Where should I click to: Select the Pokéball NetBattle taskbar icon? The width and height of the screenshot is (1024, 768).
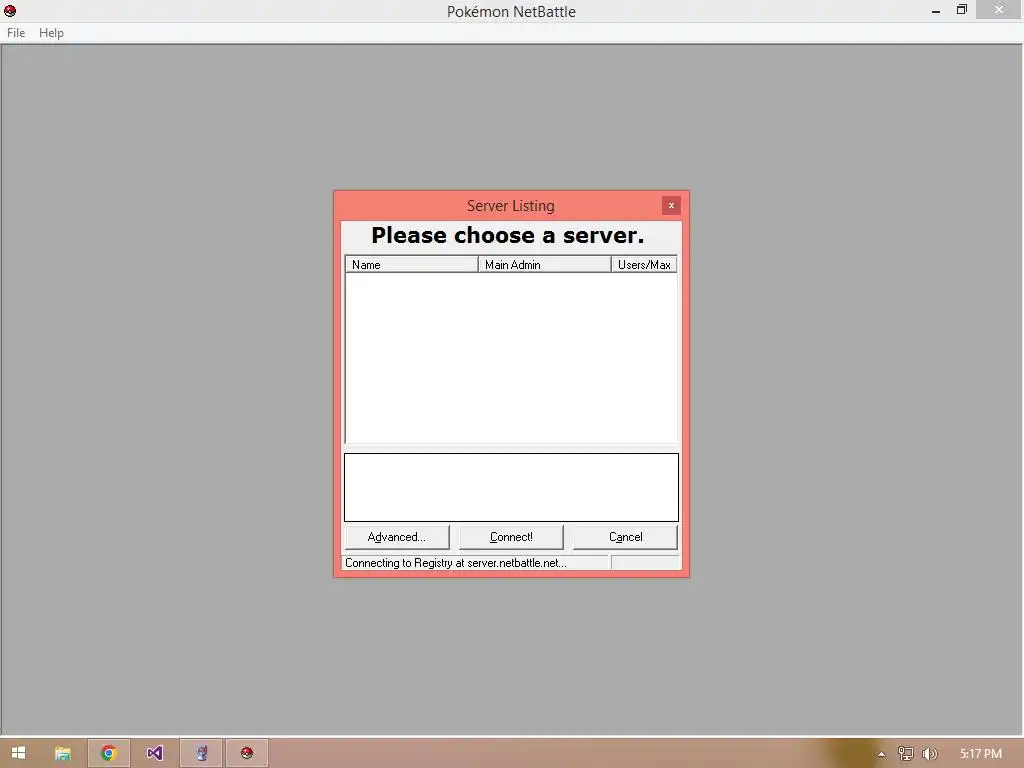point(246,753)
